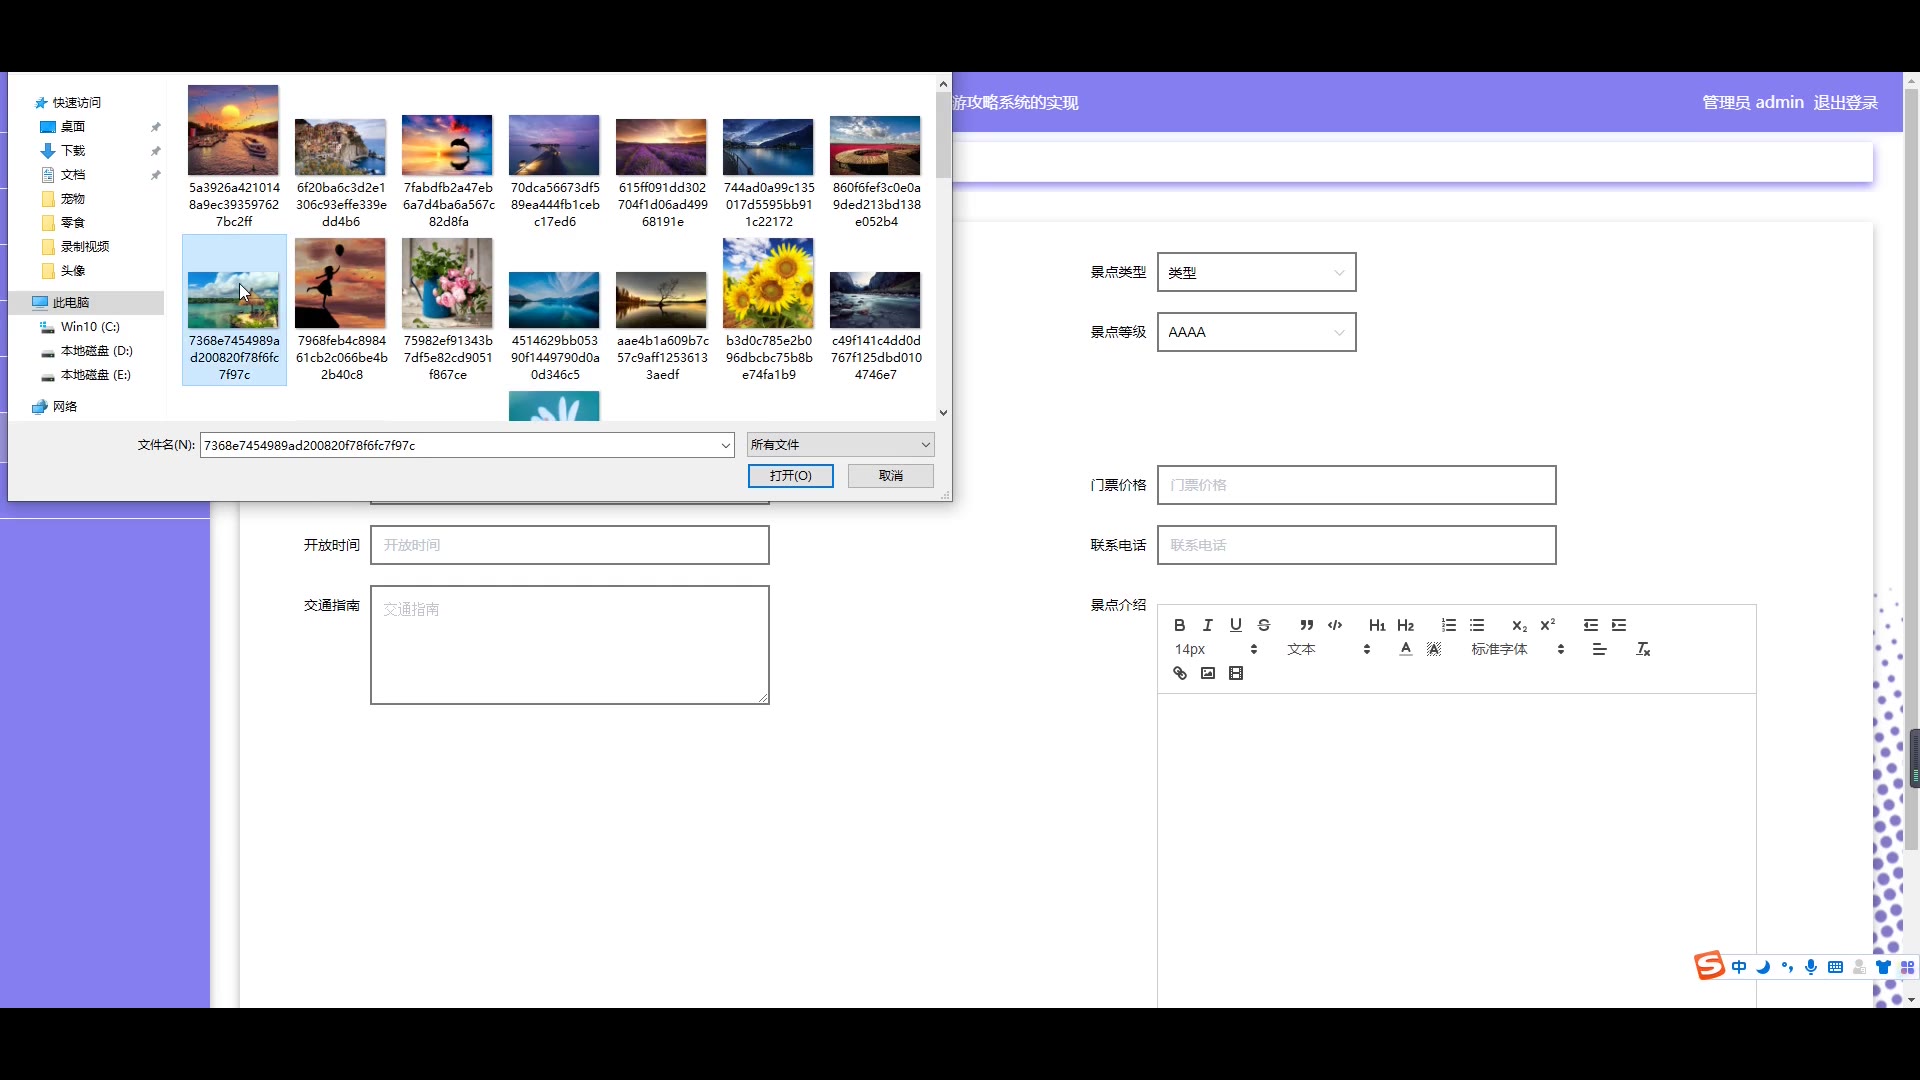Select 快速访问 in the dialog sidebar
The width and height of the screenshot is (1920, 1080).
tap(76, 102)
